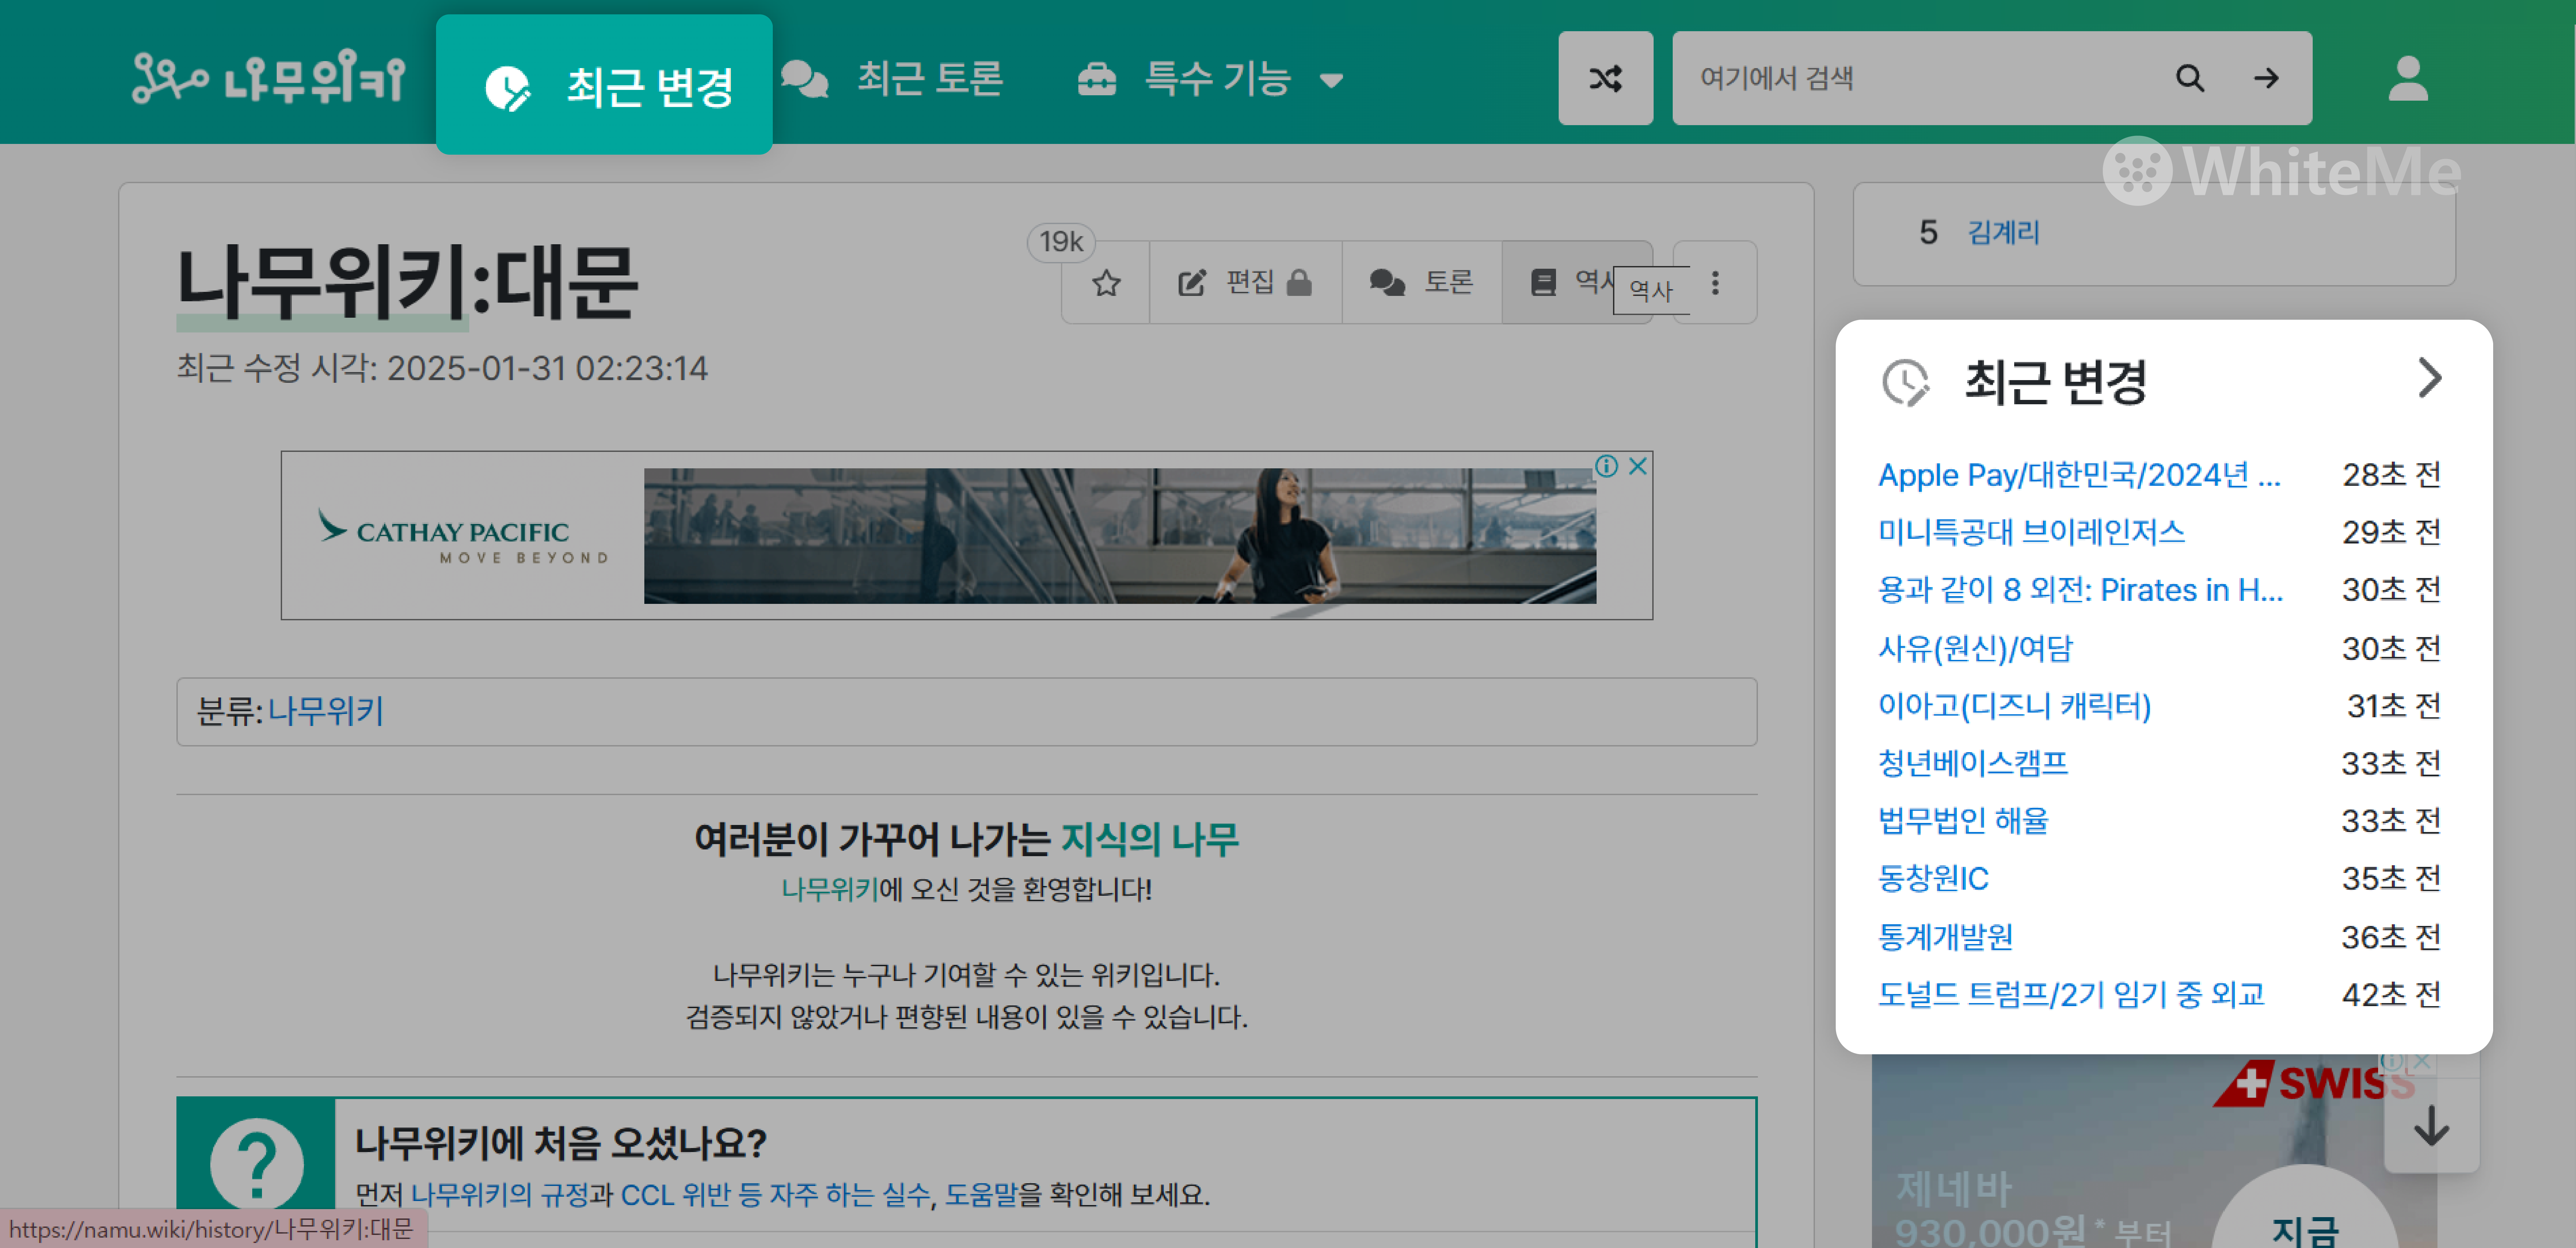
Task: Open the 최근 변경 tab in navbar
Action: point(604,85)
